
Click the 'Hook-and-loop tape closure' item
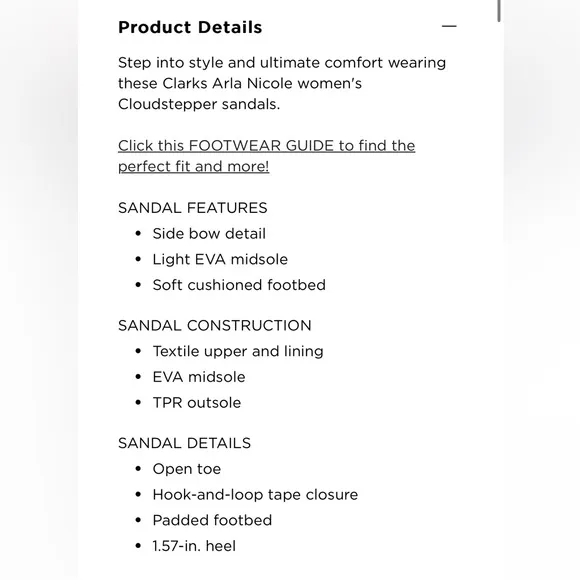coord(255,495)
